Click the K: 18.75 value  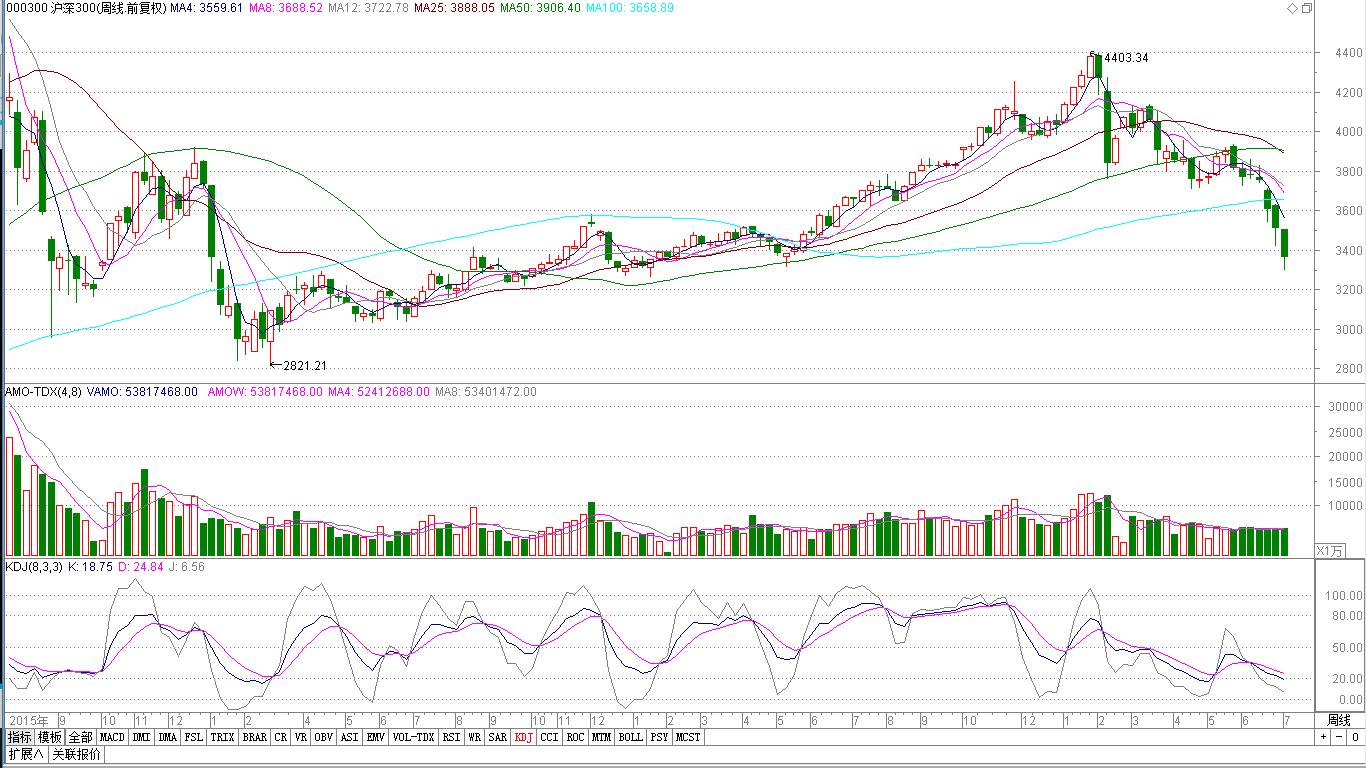(x=92, y=567)
